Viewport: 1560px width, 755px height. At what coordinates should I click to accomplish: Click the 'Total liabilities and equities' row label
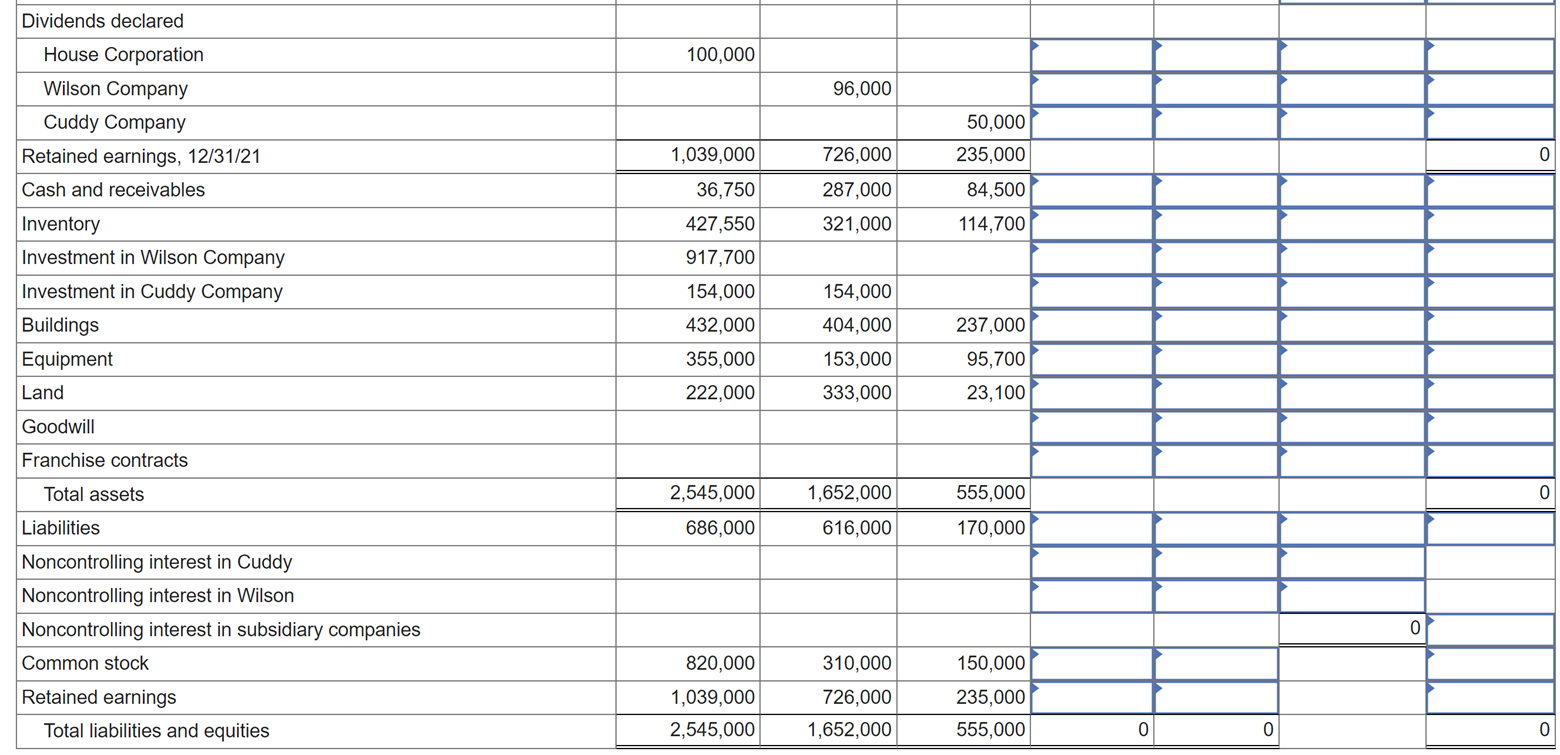(156, 732)
